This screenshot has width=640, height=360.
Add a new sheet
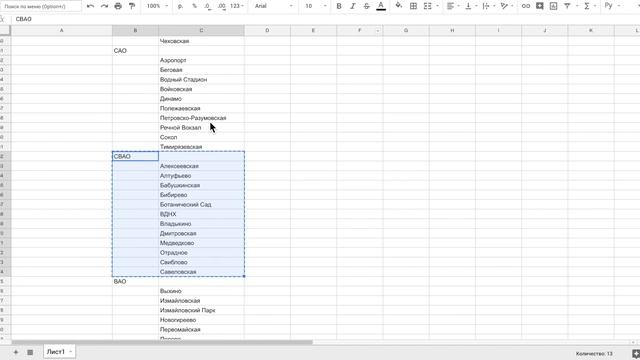(16, 352)
